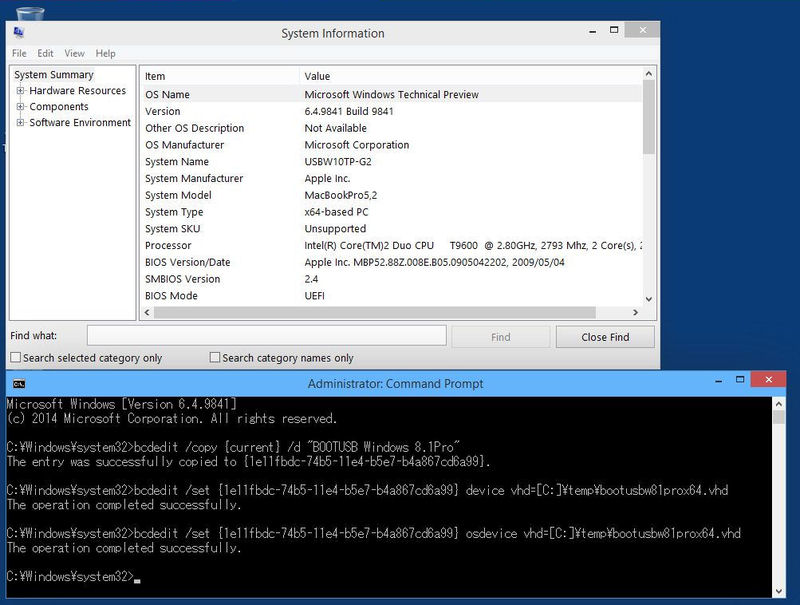Screen dimensions: 800x605
Task: Select the BIOS Mode row
Action: [391, 296]
